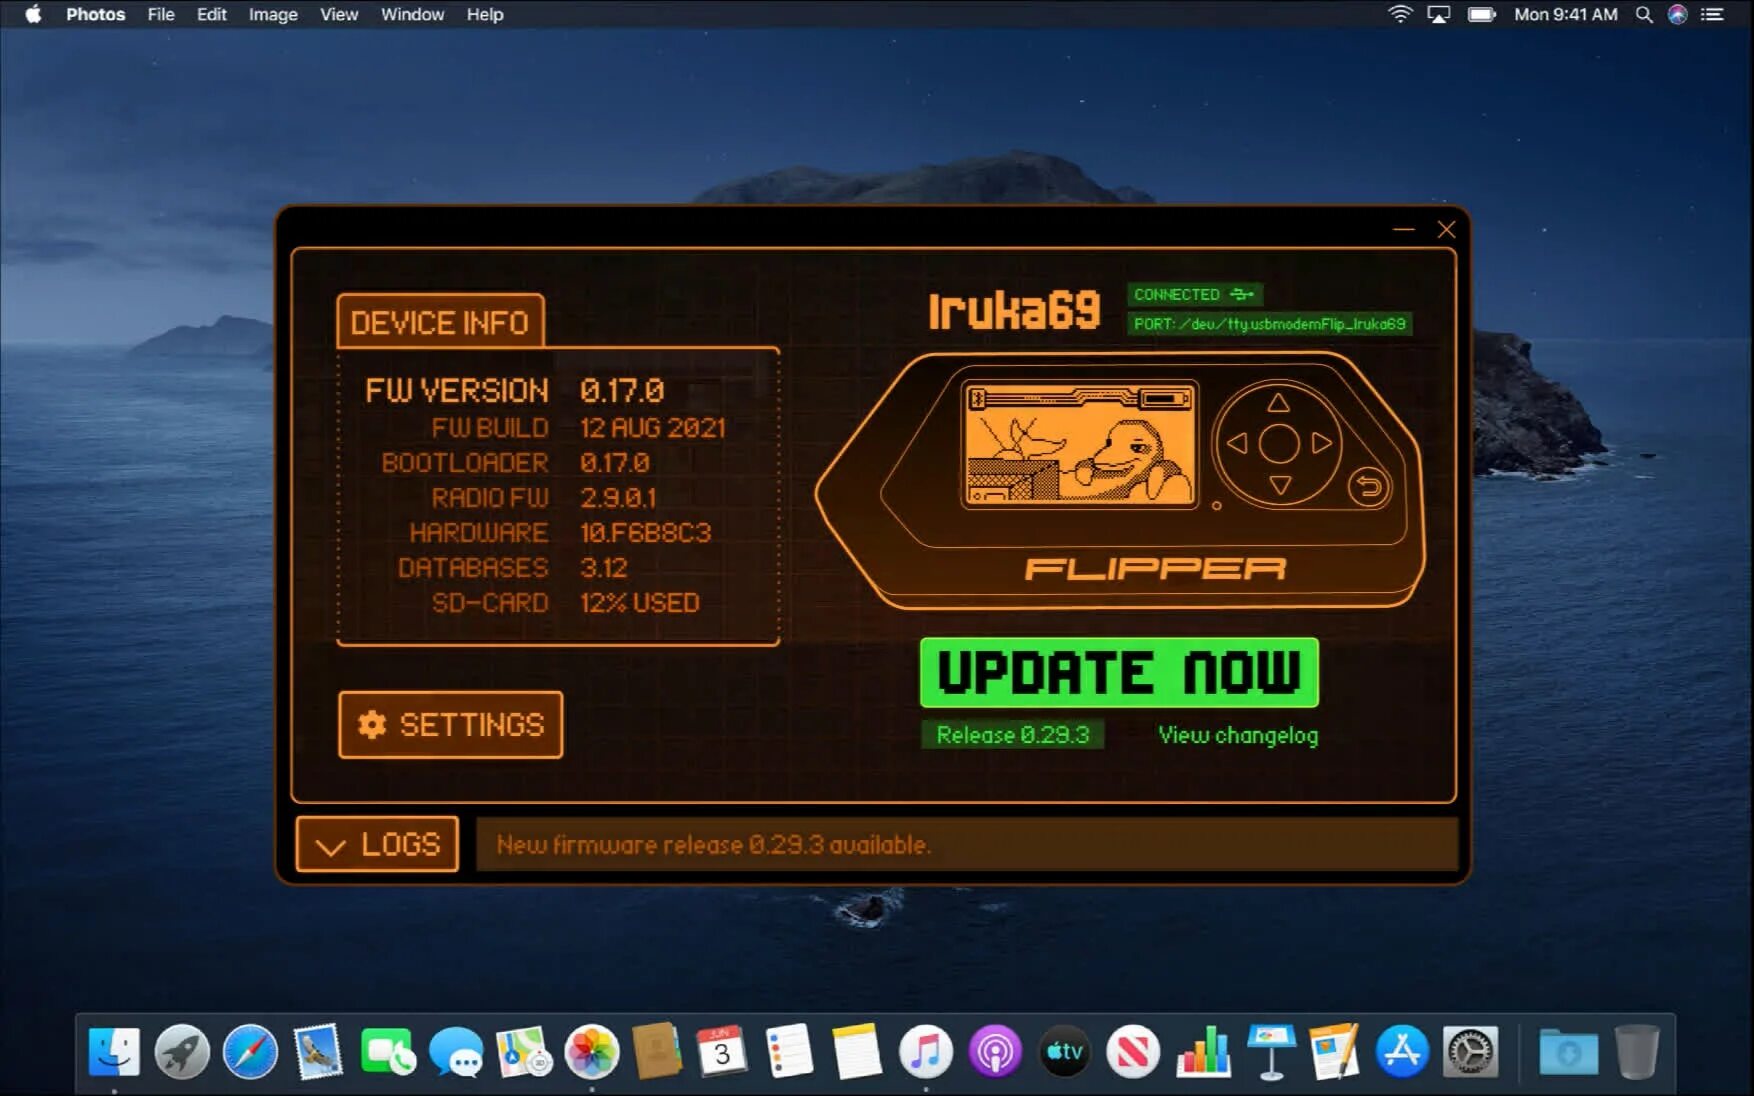Image resolution: width=1754 pixels, height=1096 pixels.
Task: Open FaceTime from the Dock
Action: (387, 1052)
